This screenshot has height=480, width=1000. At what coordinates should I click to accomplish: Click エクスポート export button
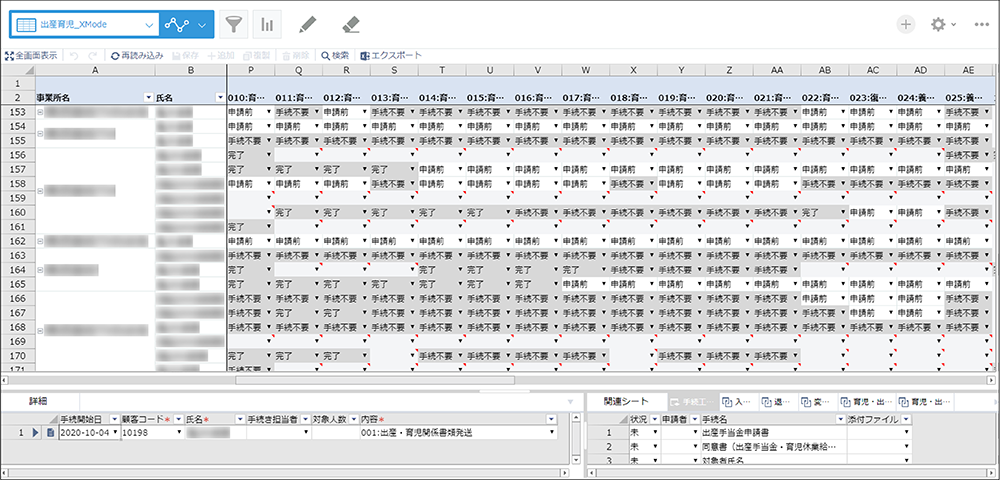tap(392, 55)
